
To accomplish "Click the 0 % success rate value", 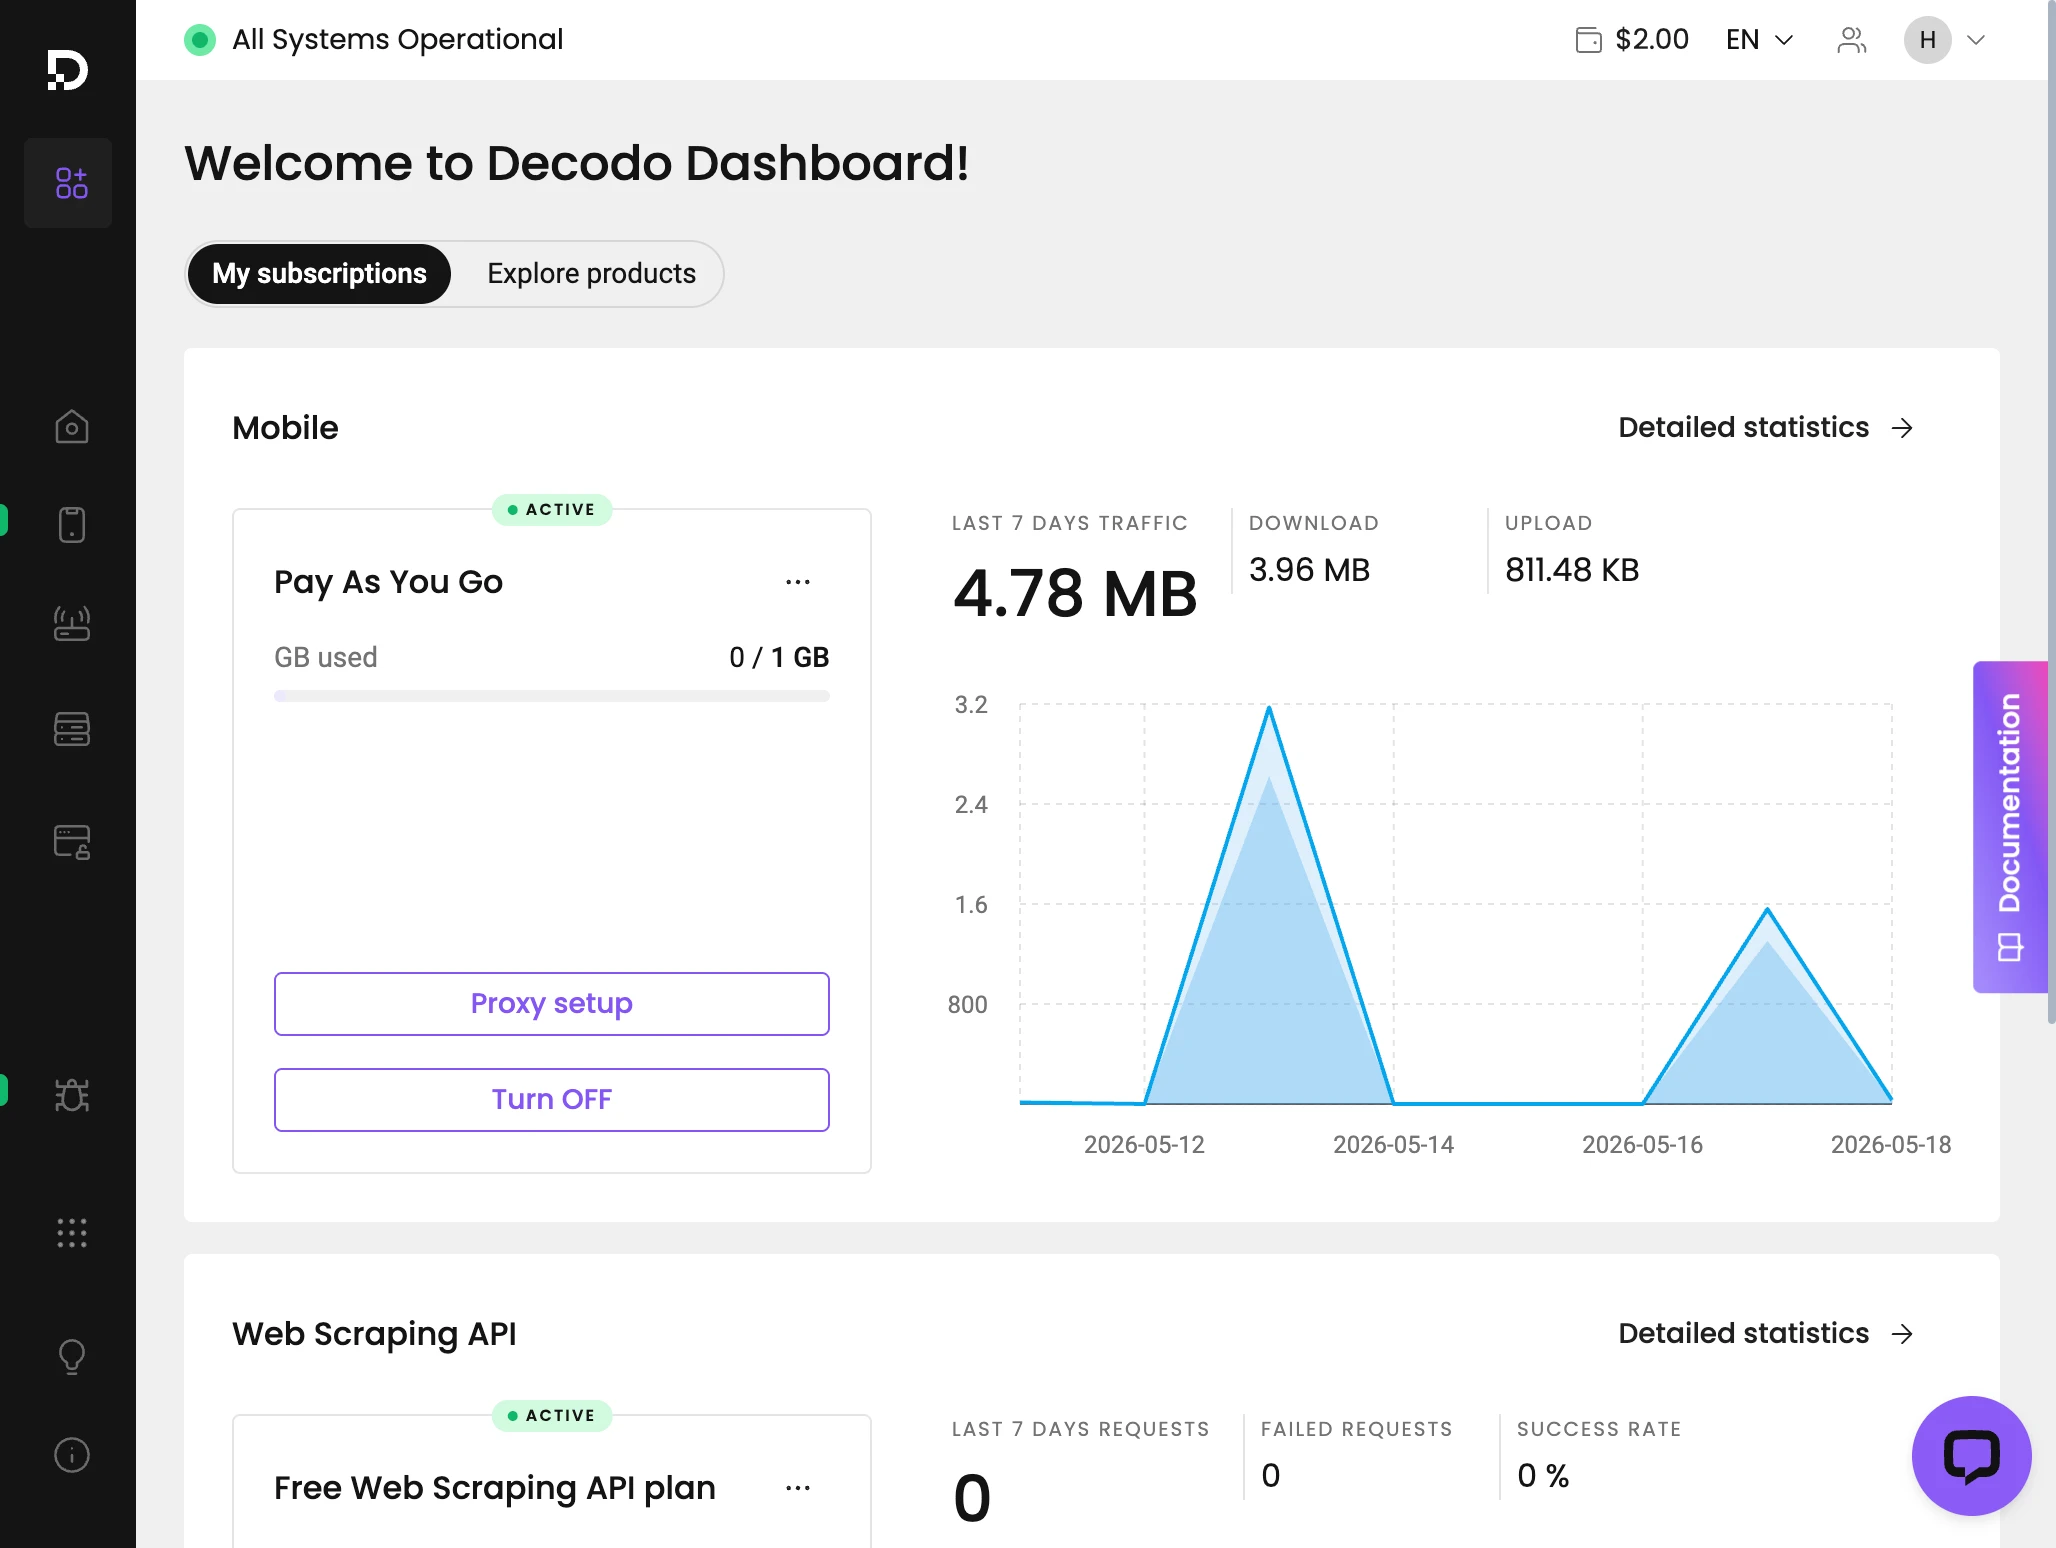I will pos(1543,1476).
